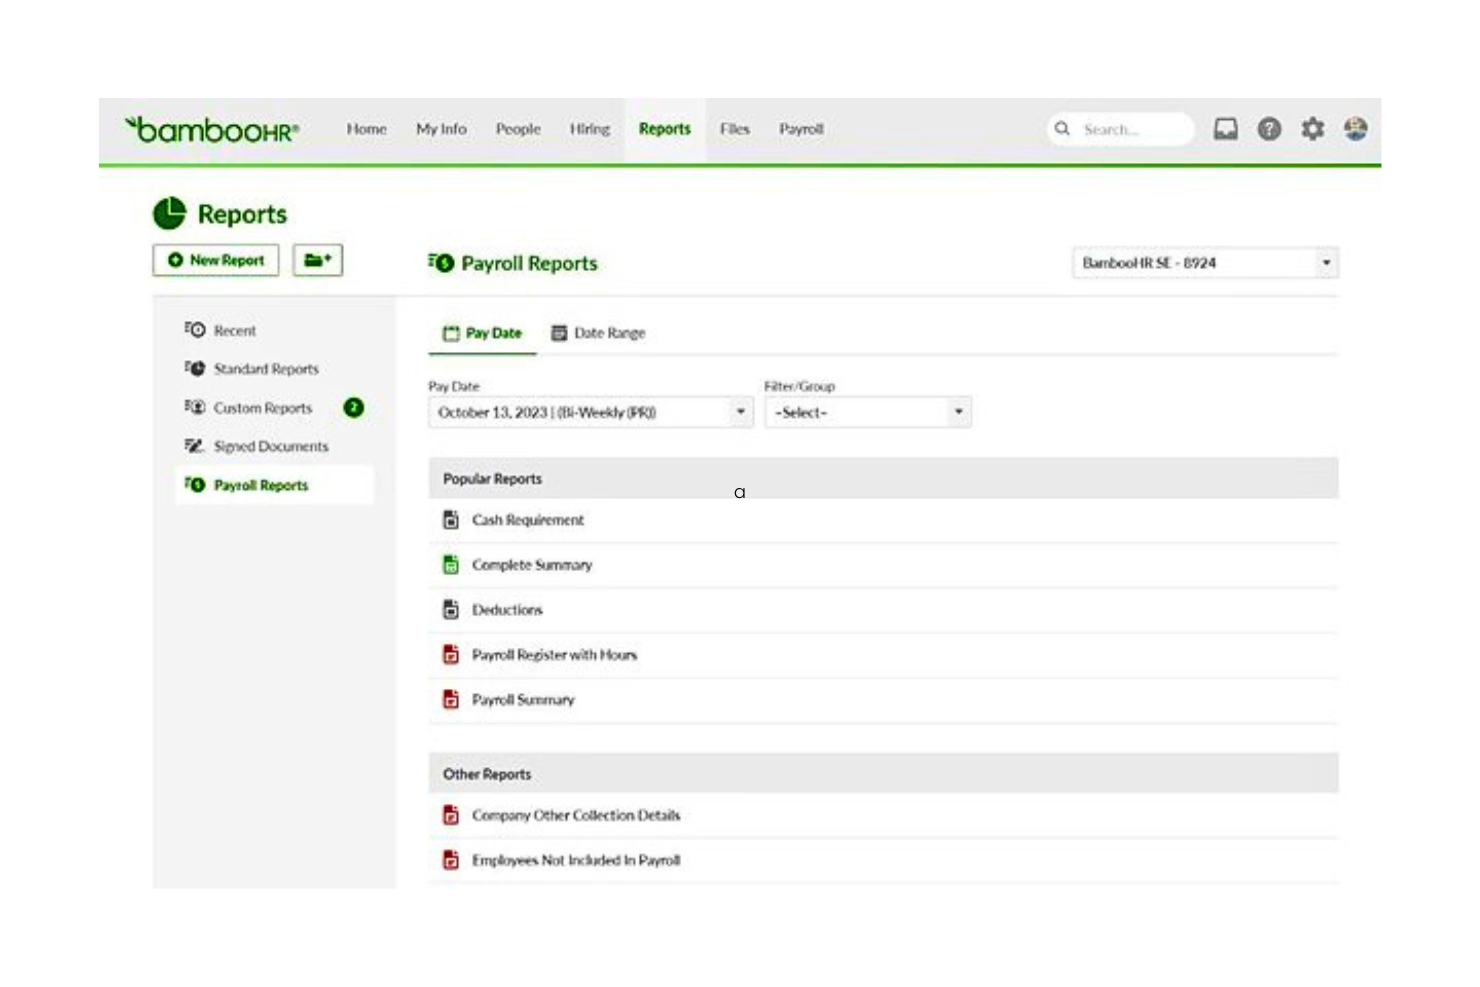The width and height of the screenshot is (1480, 987).
Task: Open the People menu
Action: click(x=518, y=129)
